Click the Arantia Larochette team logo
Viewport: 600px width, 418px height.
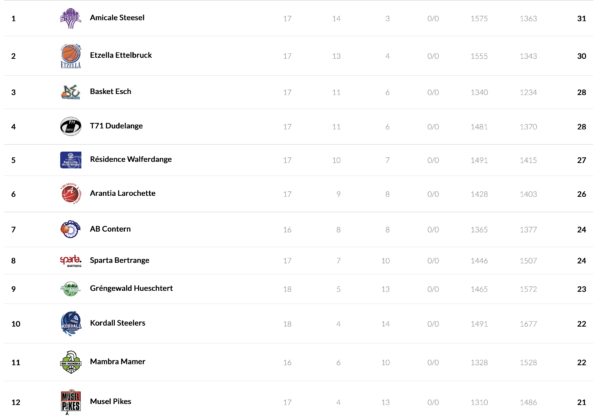click(70, 193)
